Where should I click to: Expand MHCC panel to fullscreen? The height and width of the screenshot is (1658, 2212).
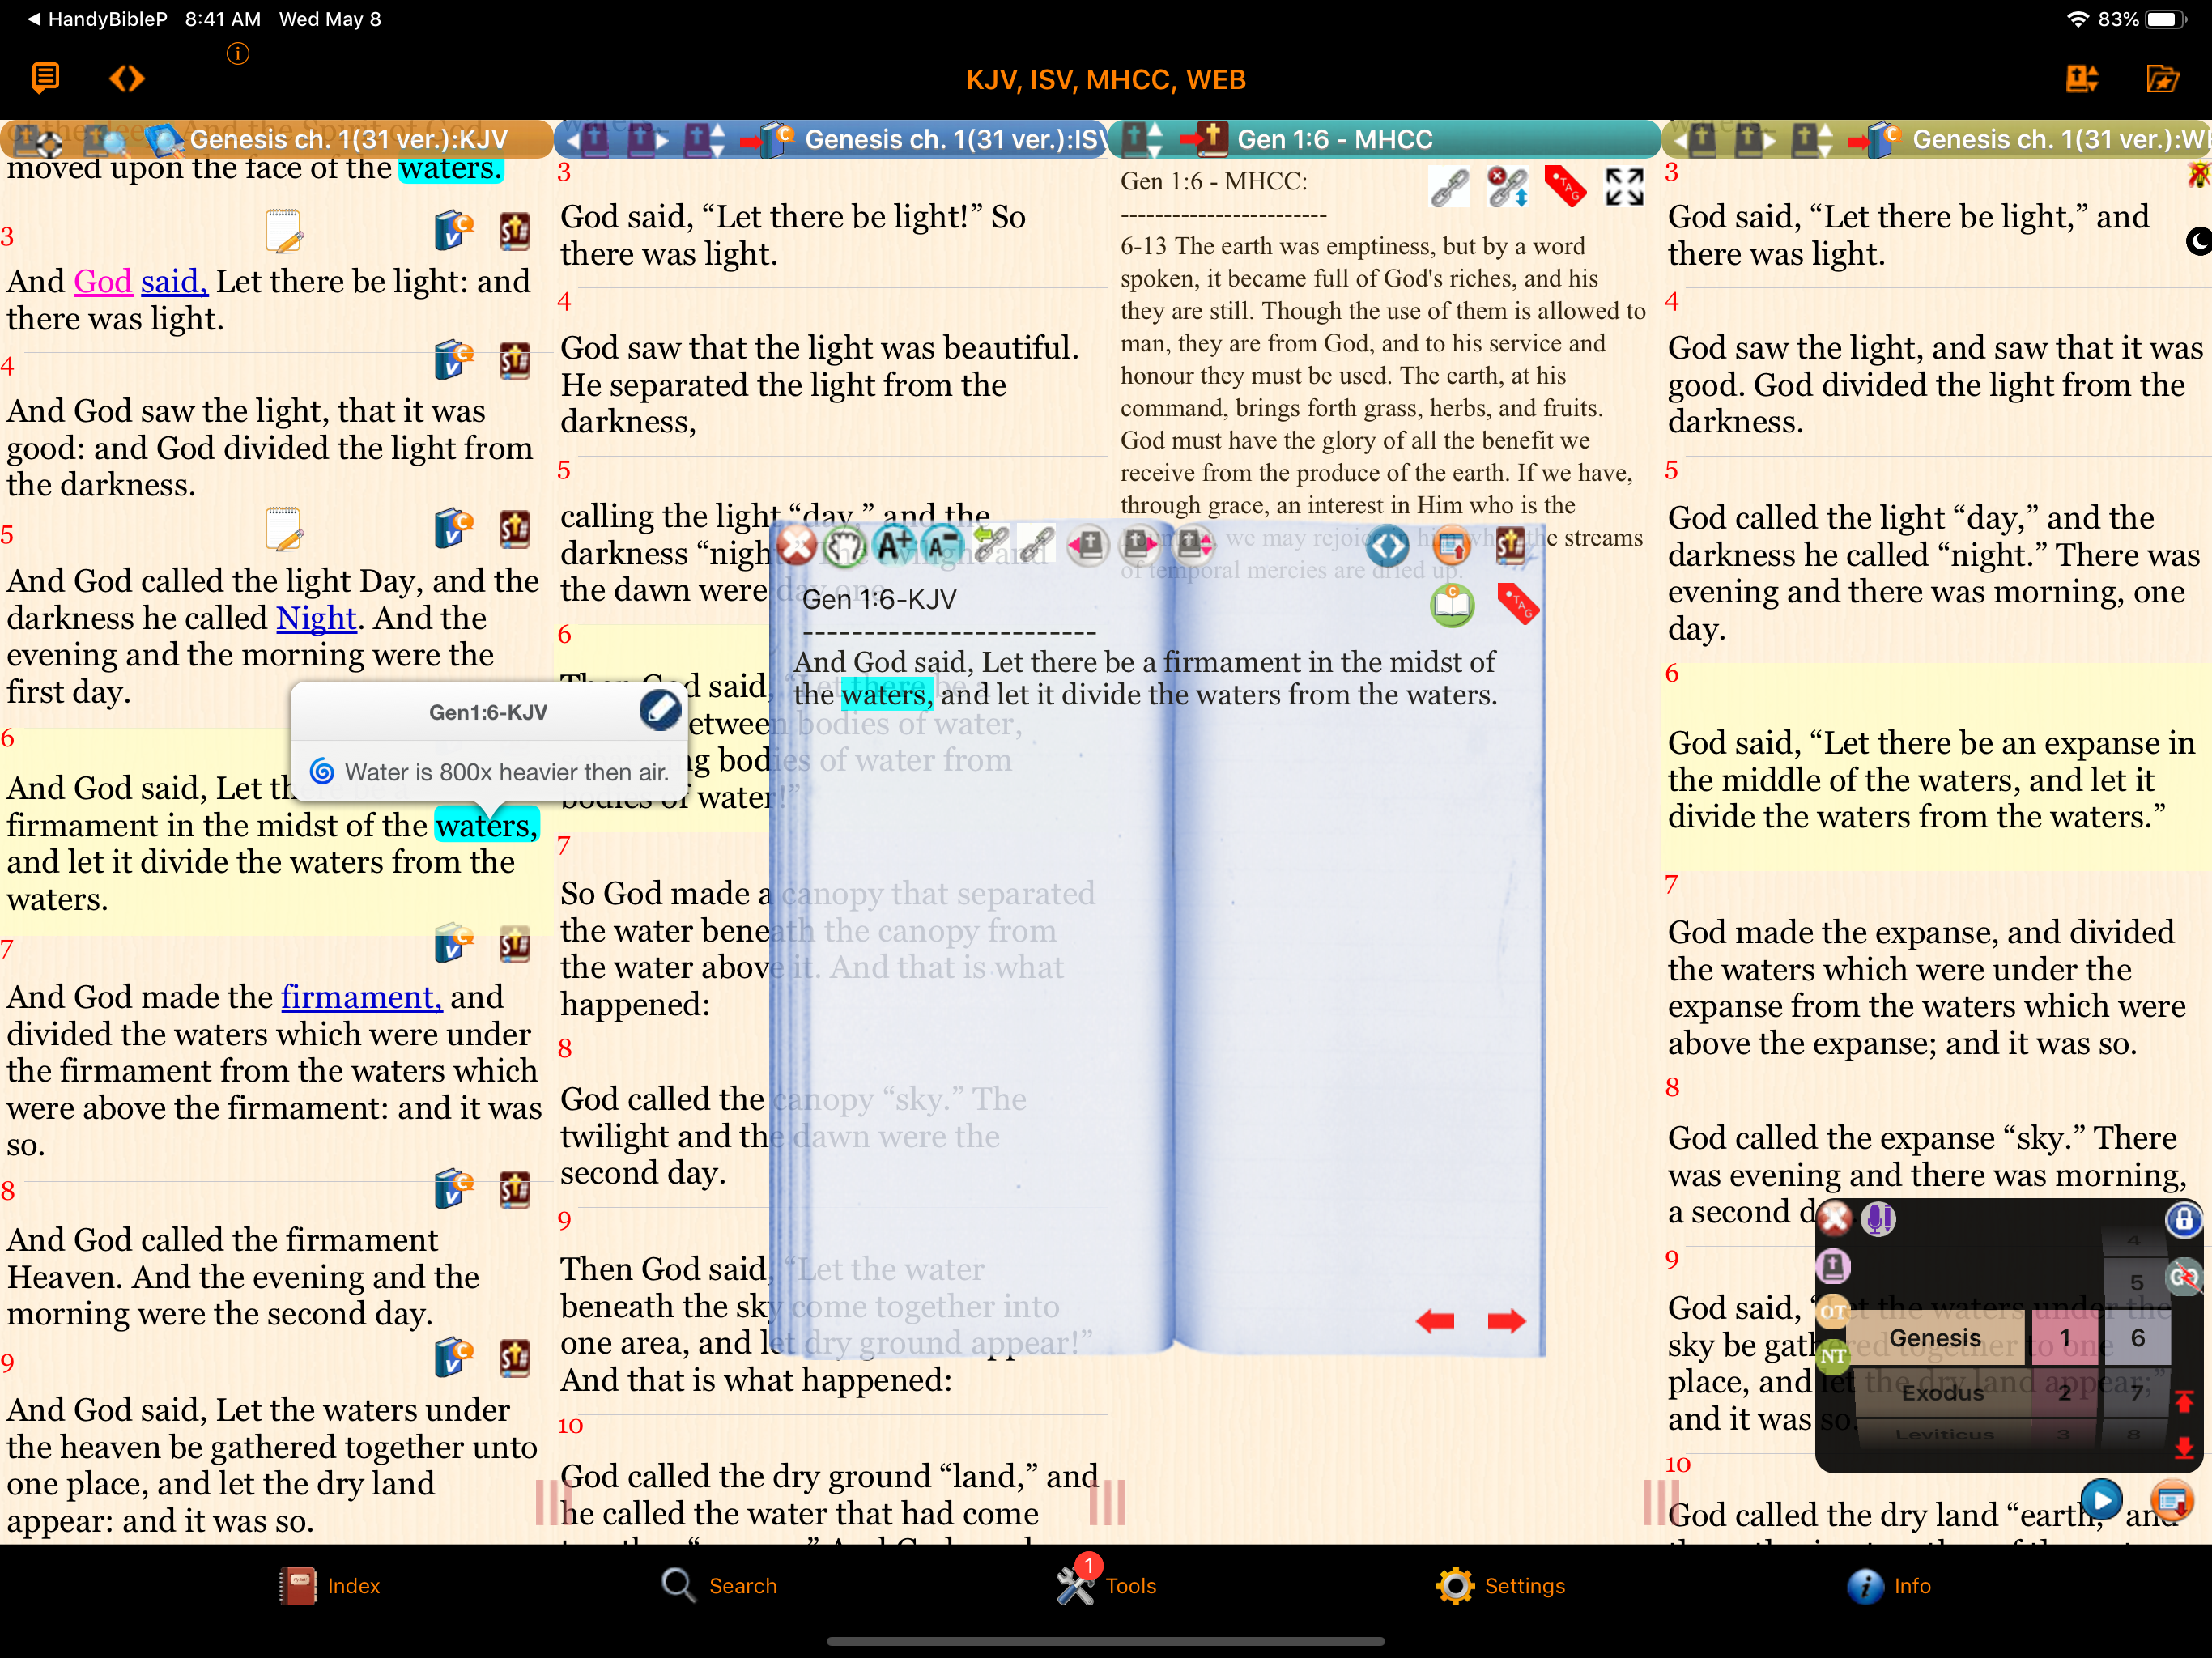(x=1624, y=187)
